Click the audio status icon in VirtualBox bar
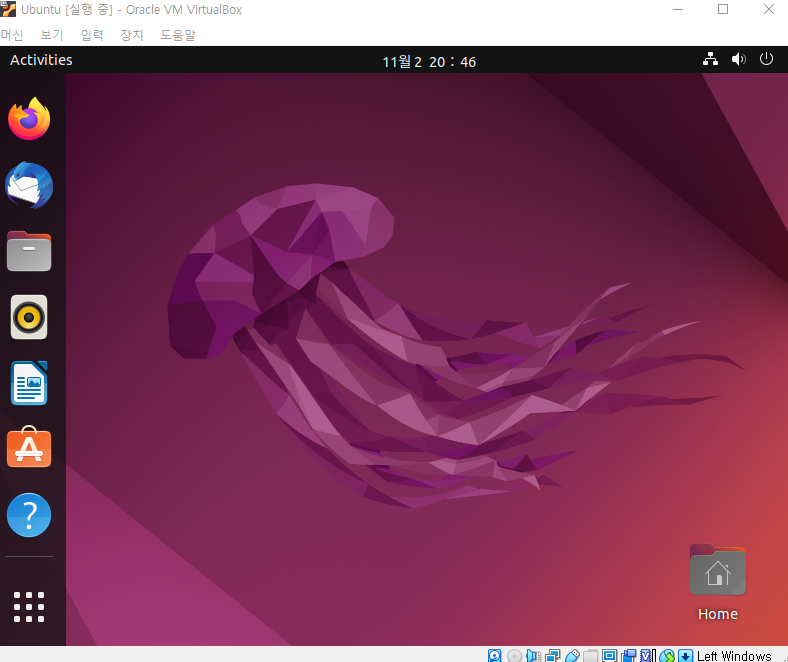Image resolution: width=788 pixels, height=662 pixels. click(533, 655)
